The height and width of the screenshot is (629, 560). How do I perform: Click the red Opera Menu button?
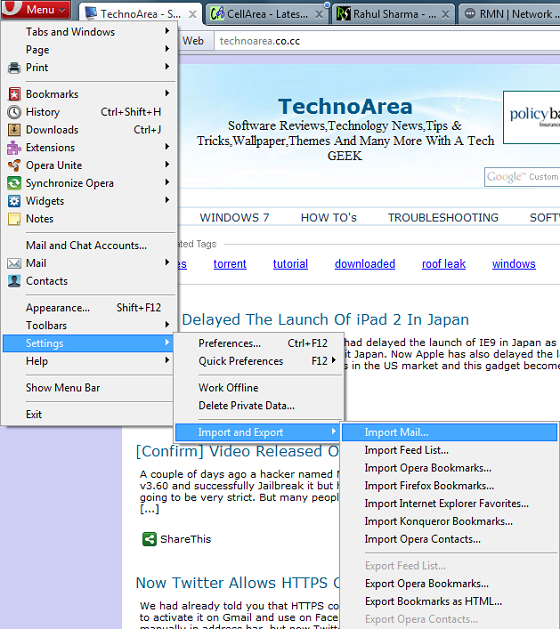coord(36,9)
